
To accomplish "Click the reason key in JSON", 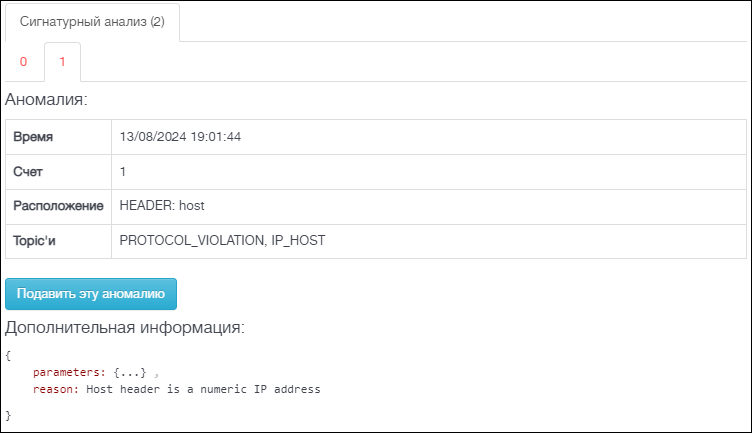I will tap(56, 389).
